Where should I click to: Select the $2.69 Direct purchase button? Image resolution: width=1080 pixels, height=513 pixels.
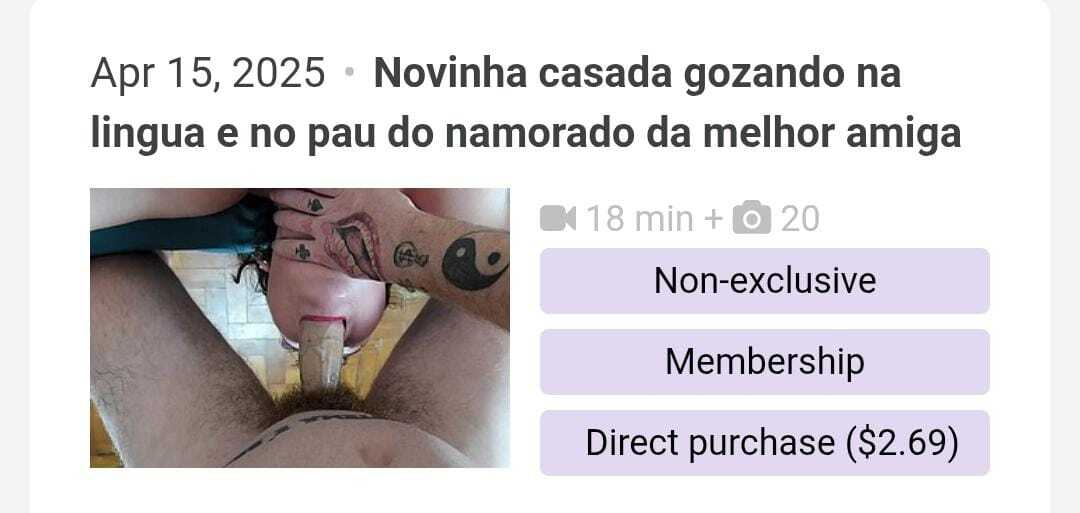click(x=765, y=443)
